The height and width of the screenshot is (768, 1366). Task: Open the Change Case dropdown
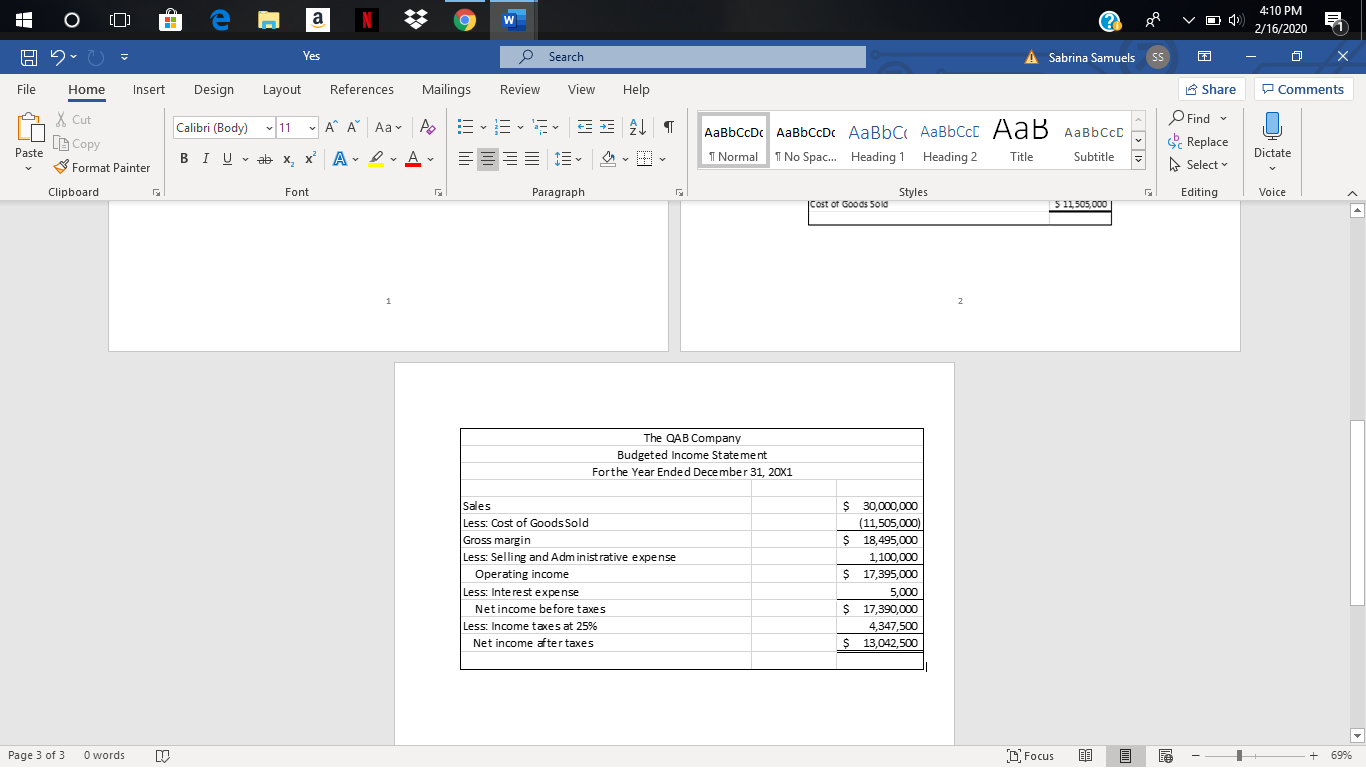[388, 128]
